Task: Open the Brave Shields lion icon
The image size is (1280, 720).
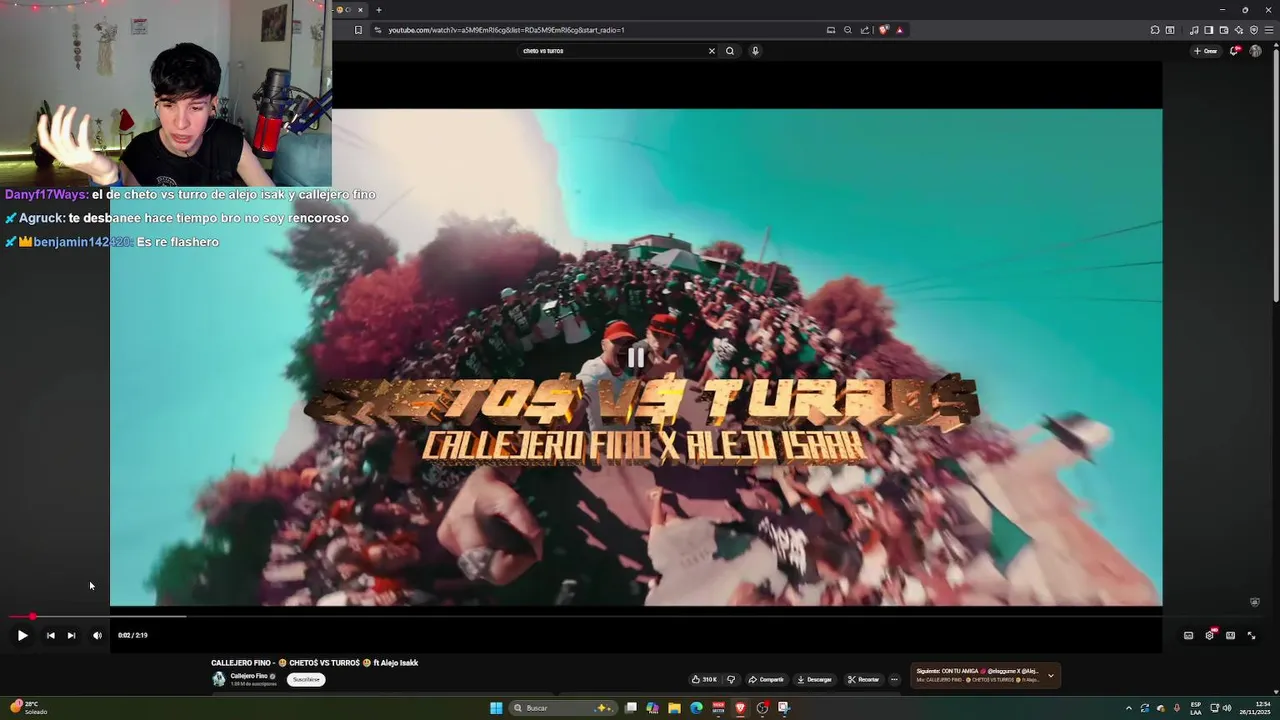Action: (883, 30)
